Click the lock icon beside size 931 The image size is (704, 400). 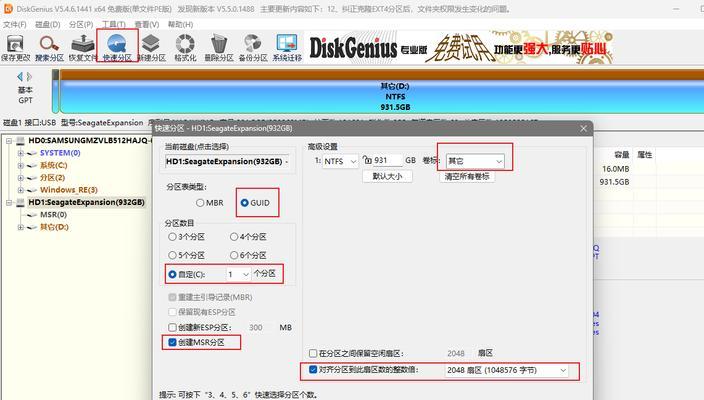point(367,160)
